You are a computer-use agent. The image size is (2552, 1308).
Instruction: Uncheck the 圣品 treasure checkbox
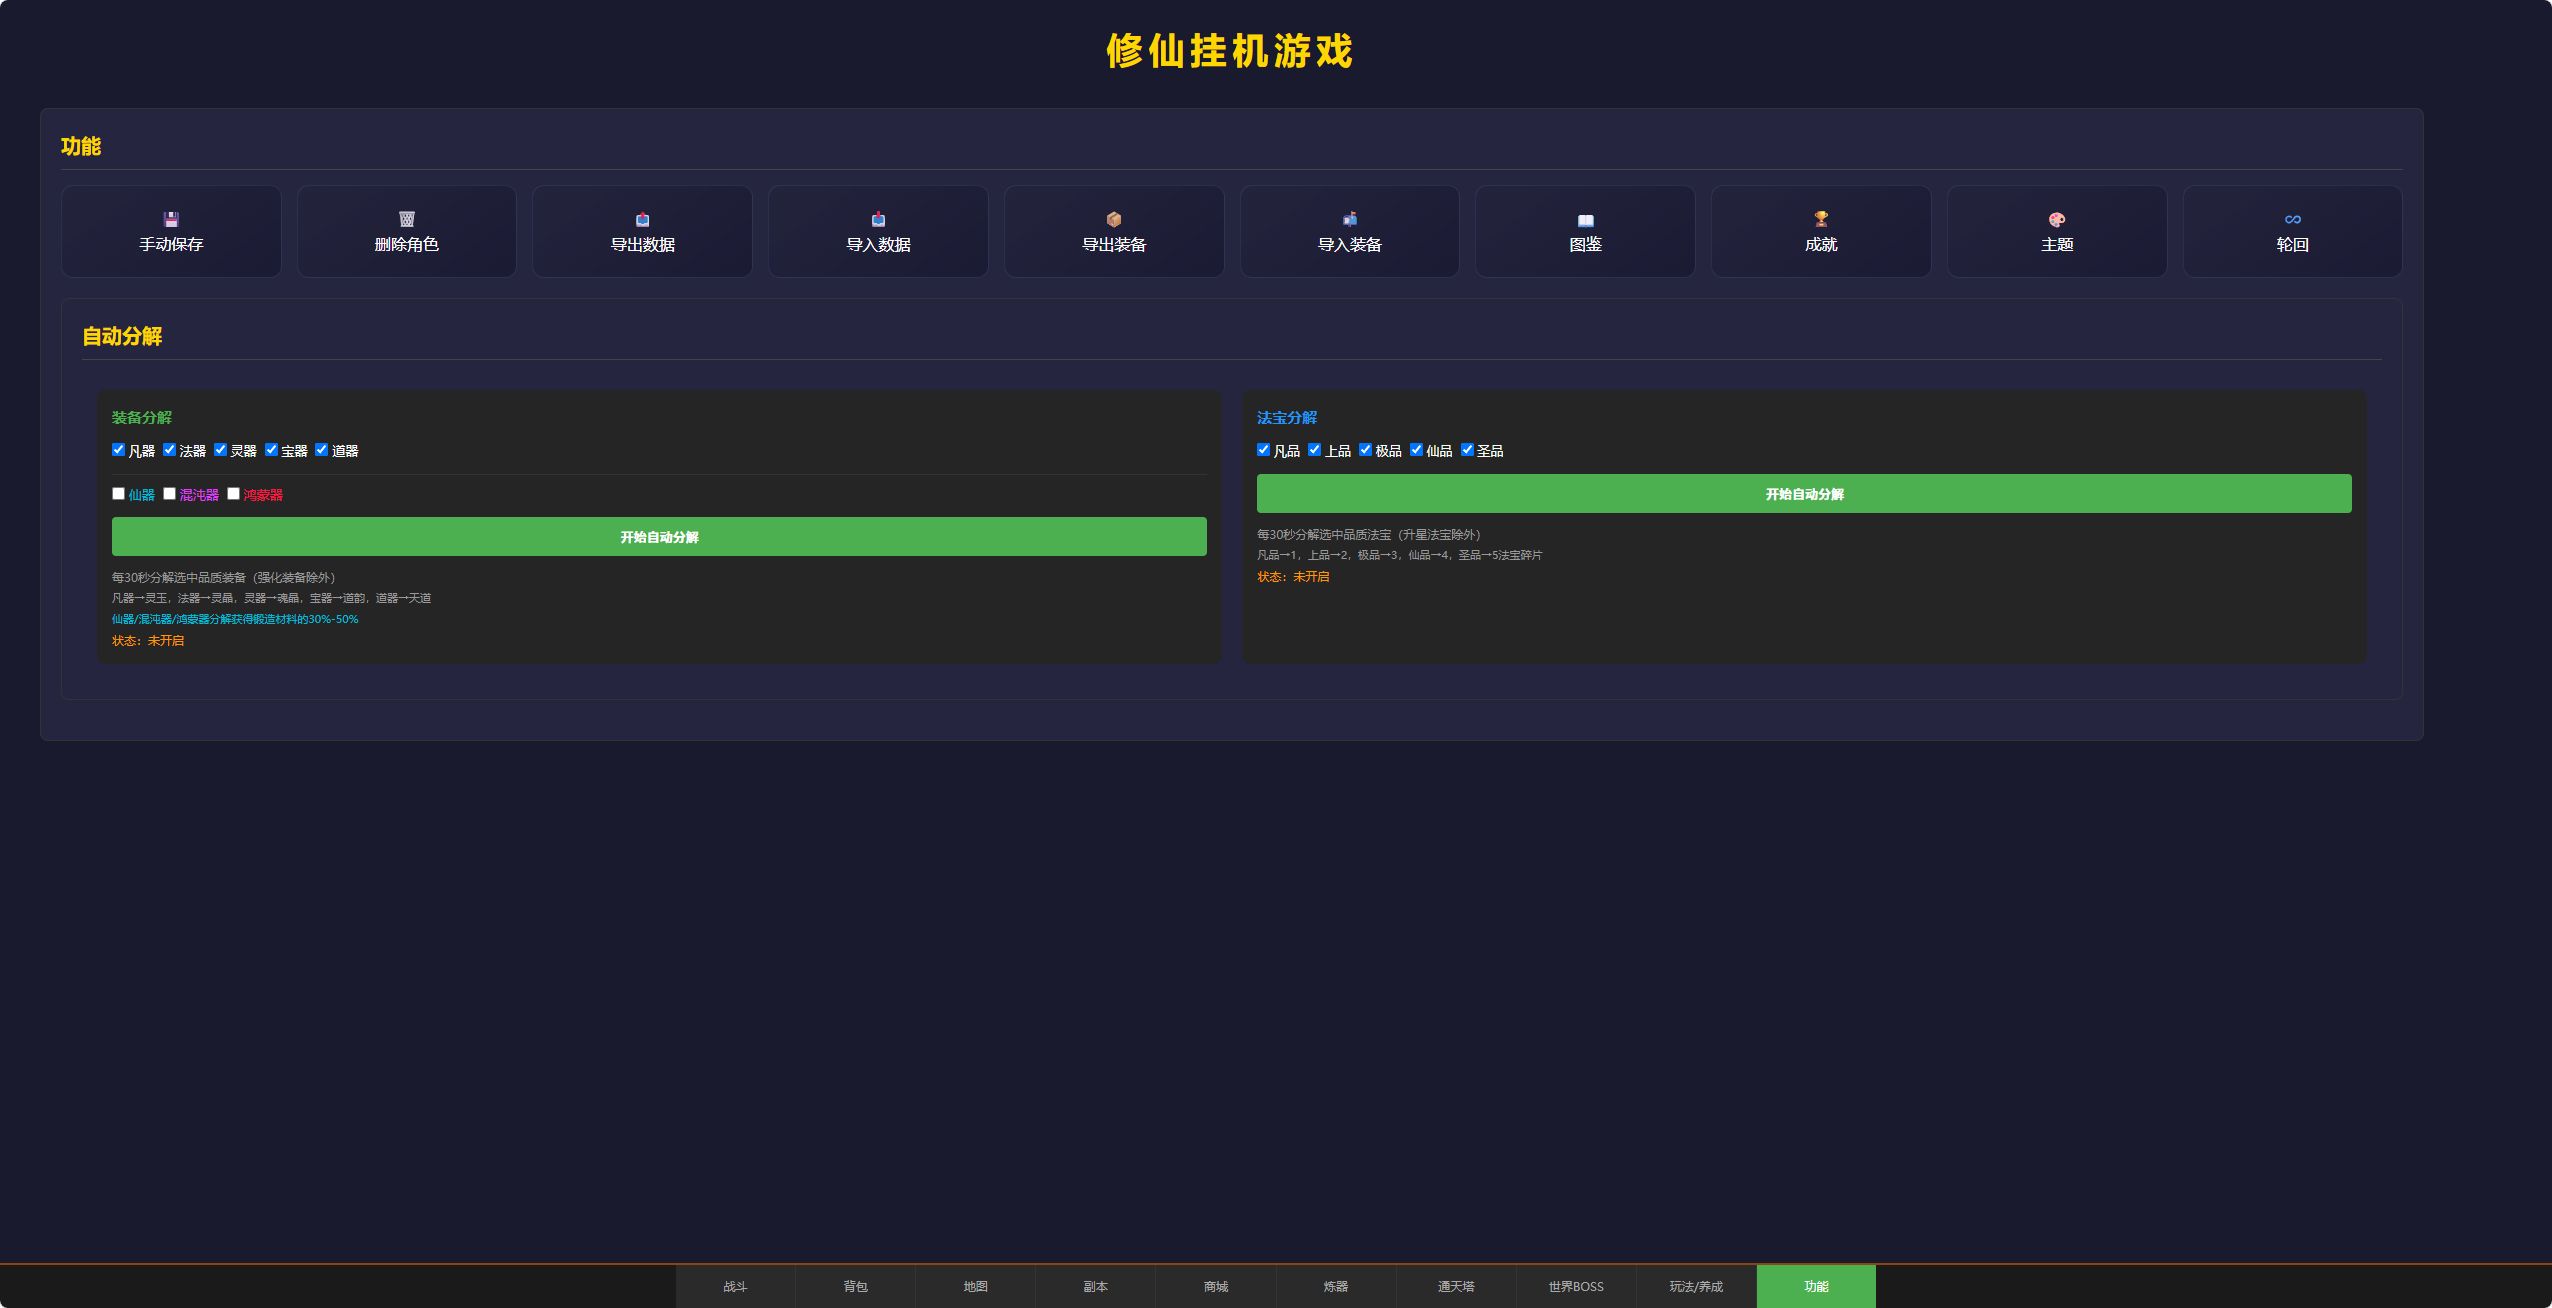(x=1467, y=450)
